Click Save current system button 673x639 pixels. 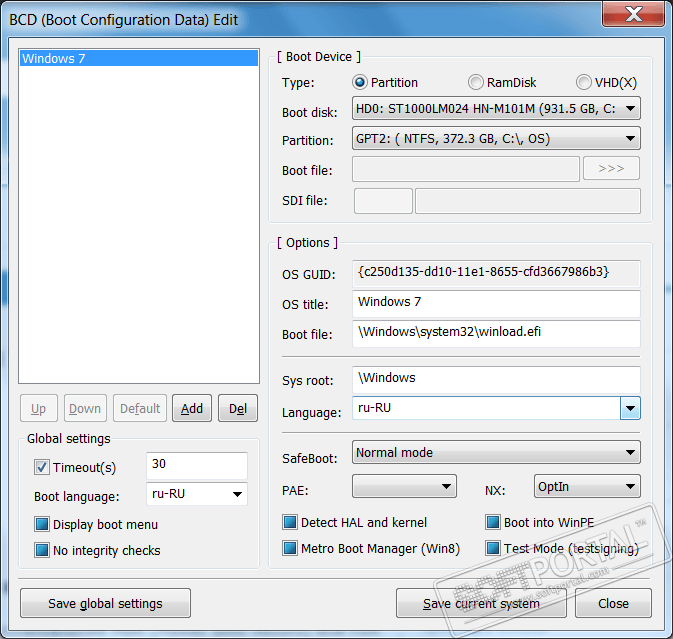coord(481,603)
